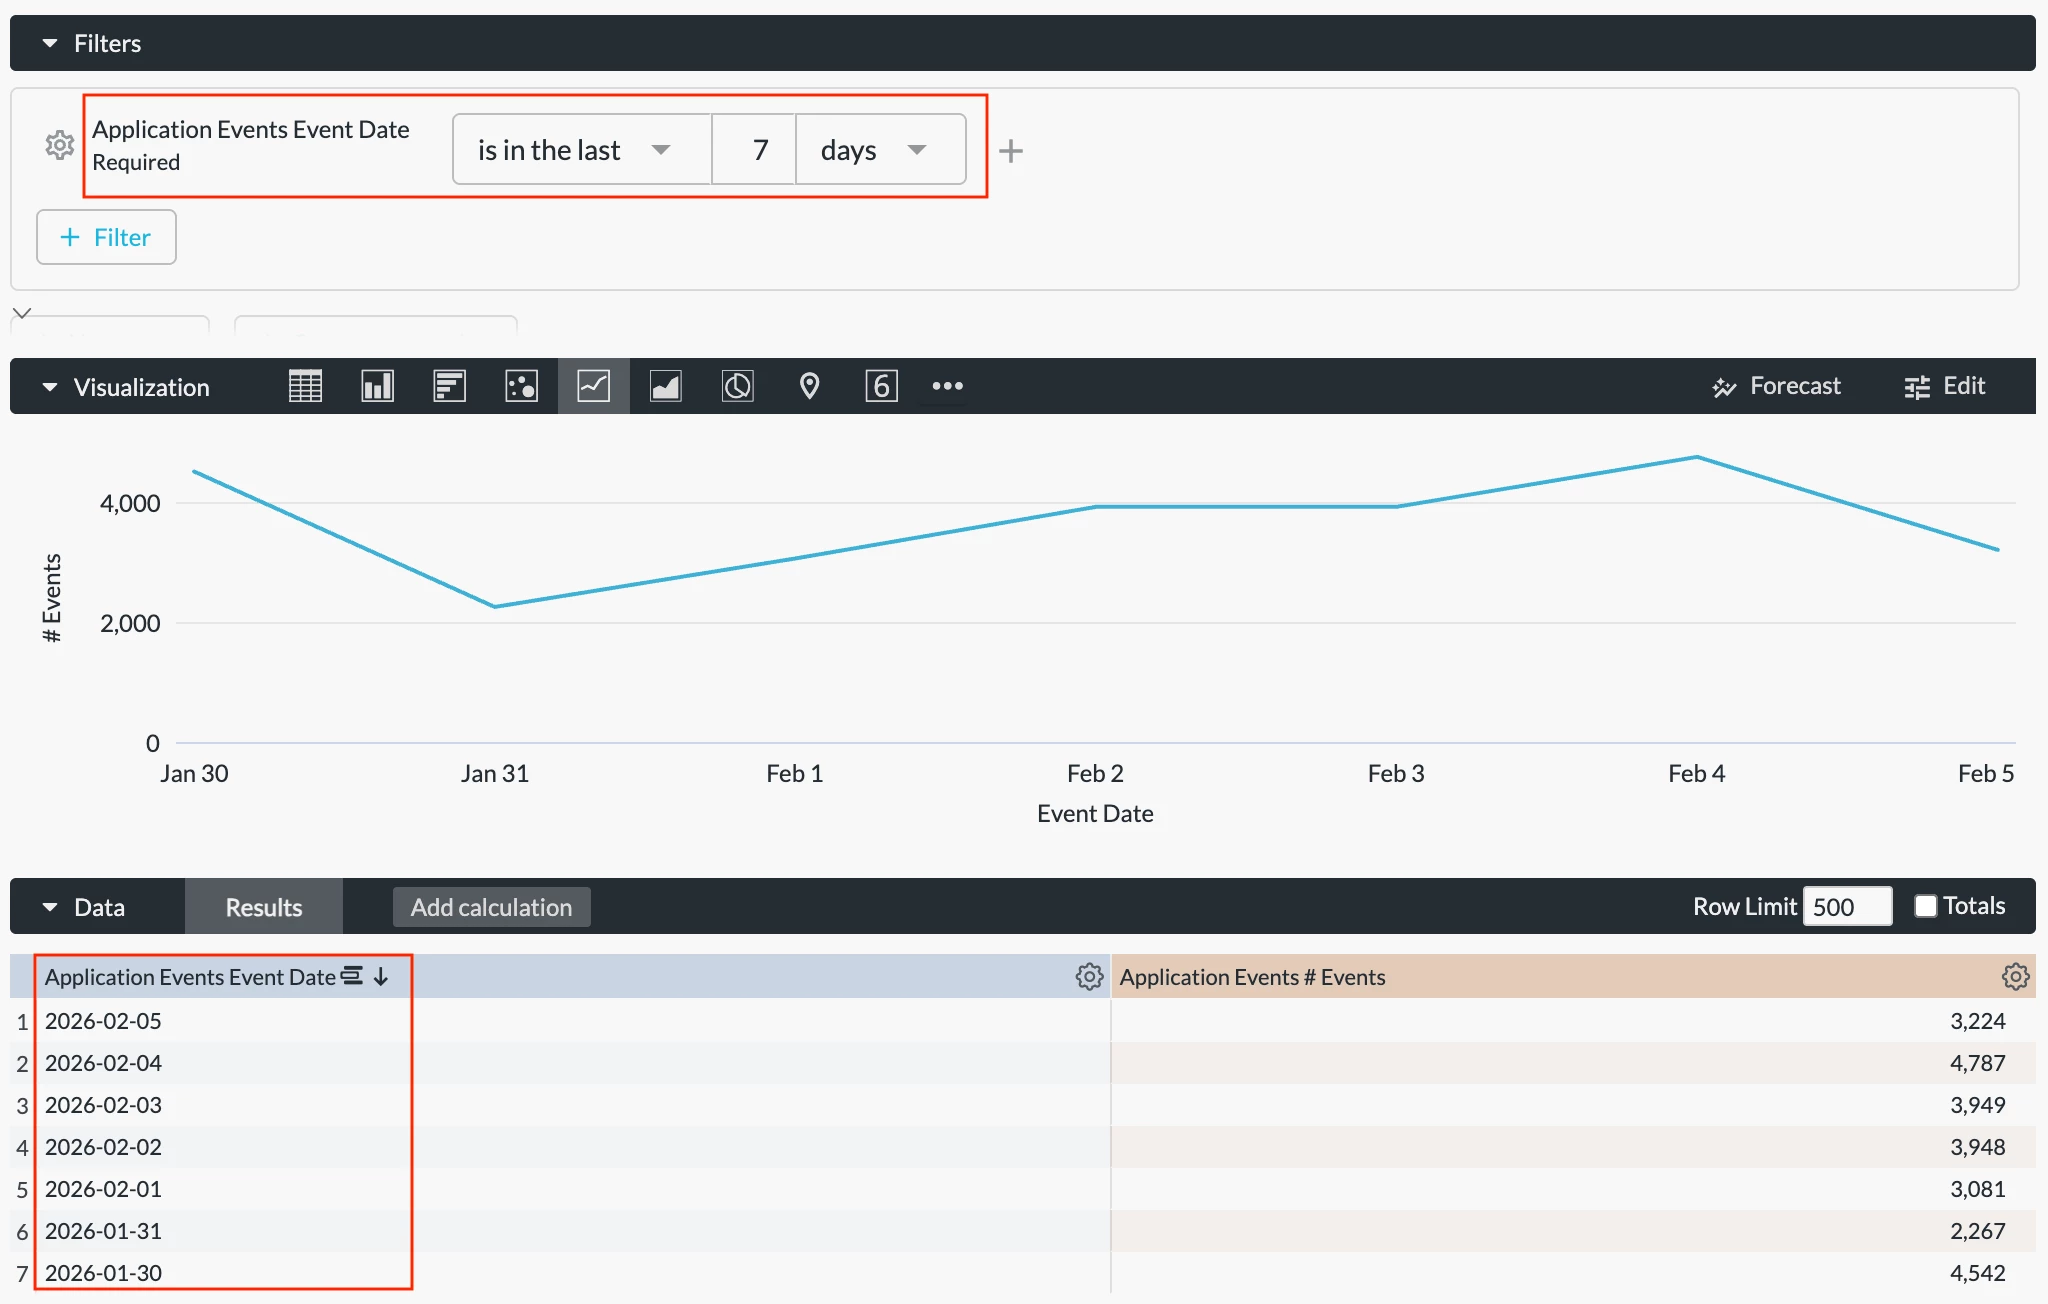Image resolution: width=2048 pixels, height=1304 pixels.
Task: Collapse the Visualization section
Action: point(50,387)
